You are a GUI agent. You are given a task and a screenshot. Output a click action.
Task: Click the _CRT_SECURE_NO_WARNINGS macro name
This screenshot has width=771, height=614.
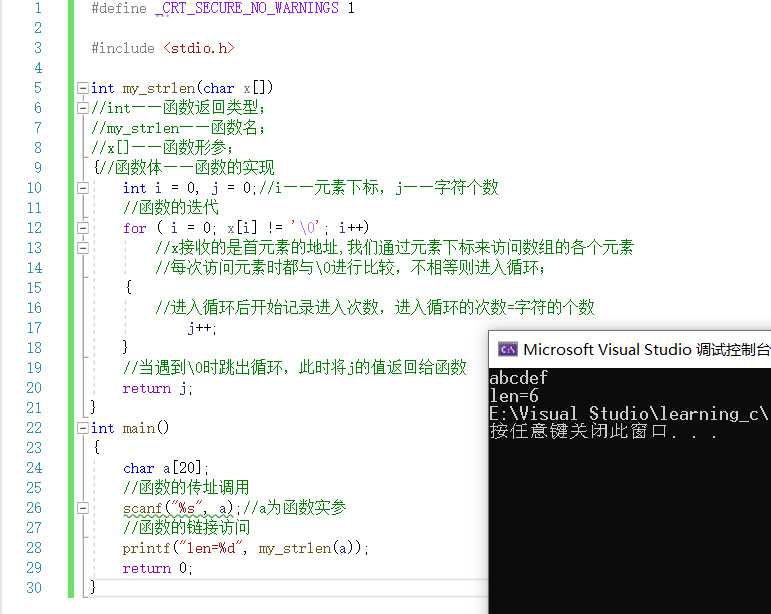click(247, 8)
